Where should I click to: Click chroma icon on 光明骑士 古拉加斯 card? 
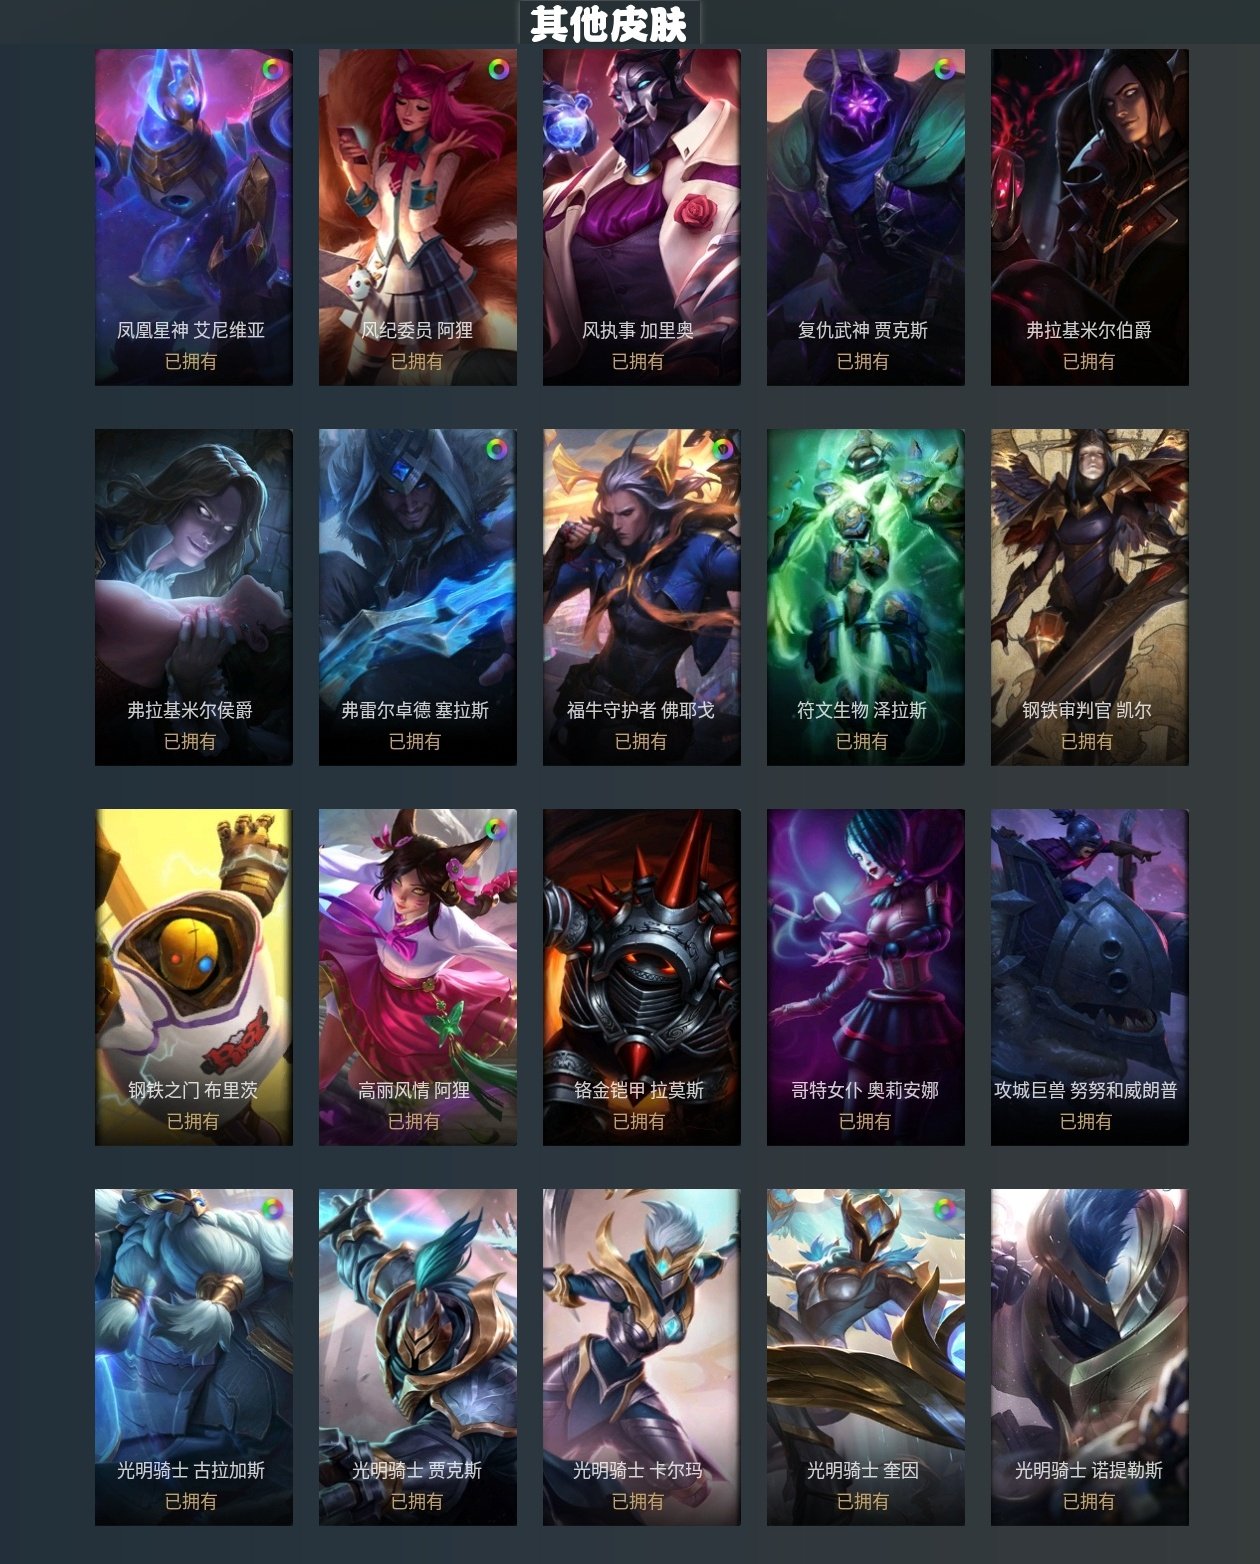tap(272, 1209)
